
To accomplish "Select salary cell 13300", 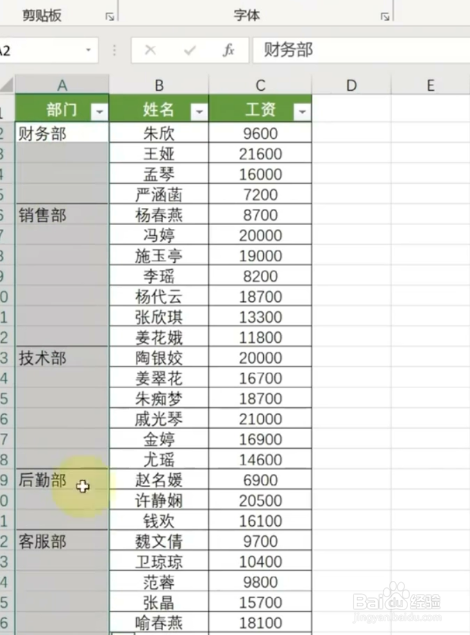I will tap(260, 316).
